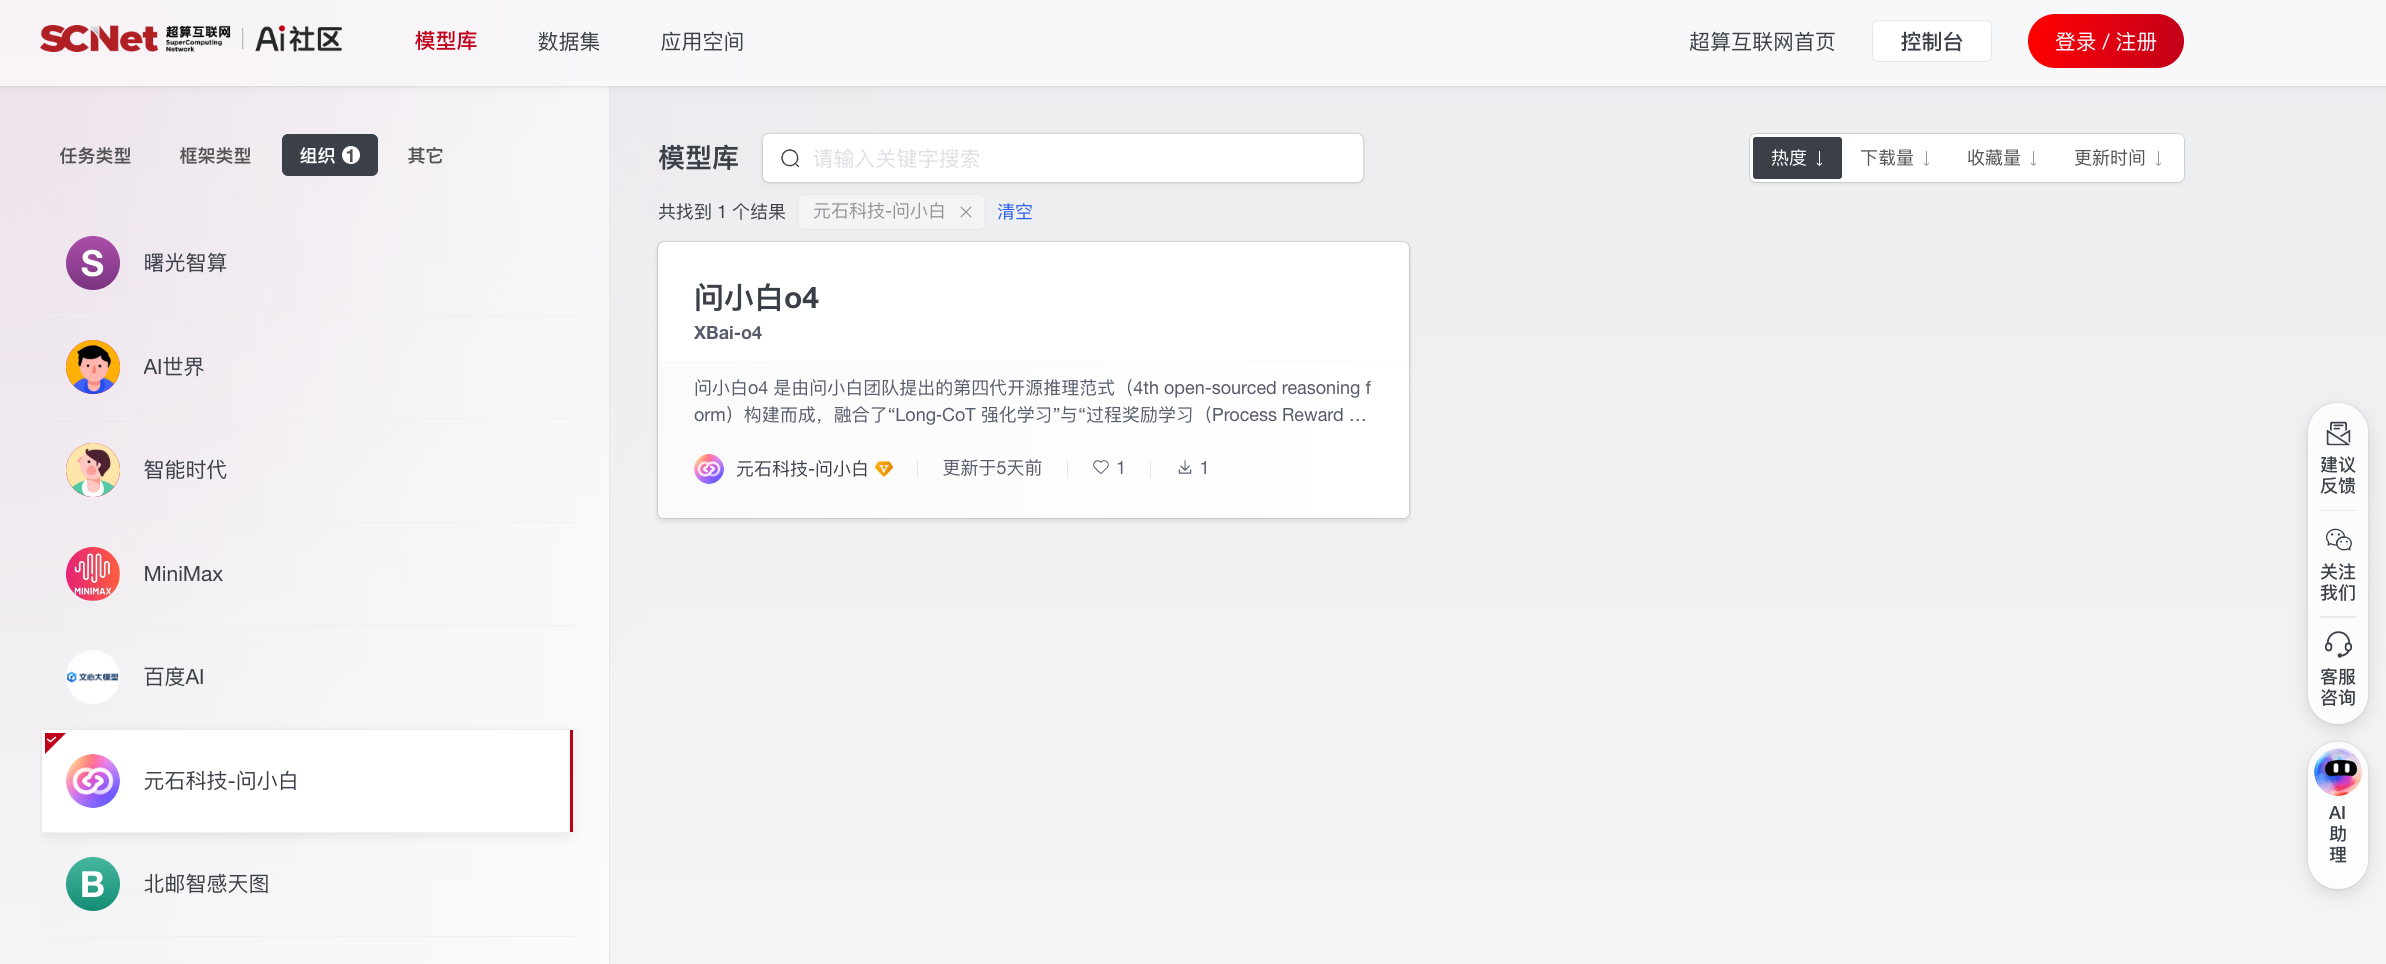Switch to 框架类型 filter tab
Image resolution: width=2386 pixels, height=964 pixels.
tap(215, 156)
